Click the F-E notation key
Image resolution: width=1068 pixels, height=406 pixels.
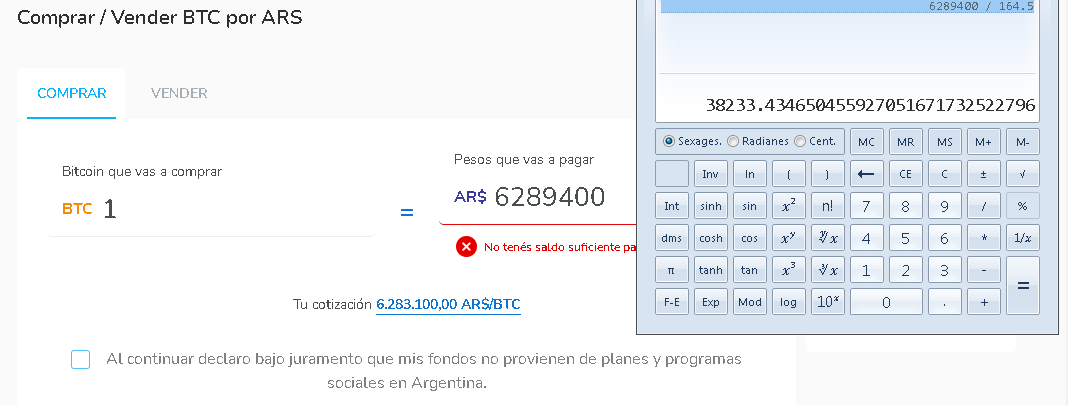click(672, 302)
